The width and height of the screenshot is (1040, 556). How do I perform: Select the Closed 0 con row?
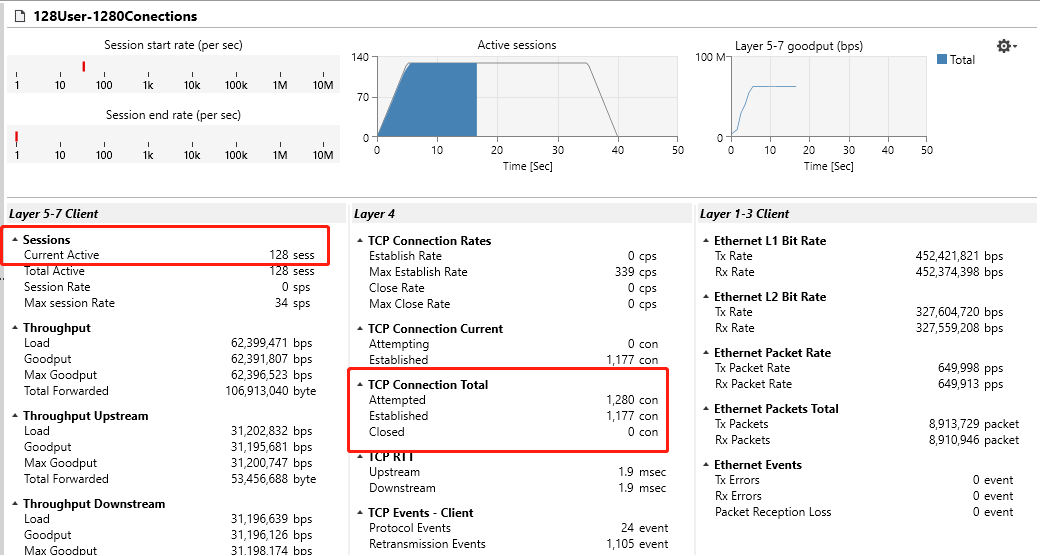(513, 432)
